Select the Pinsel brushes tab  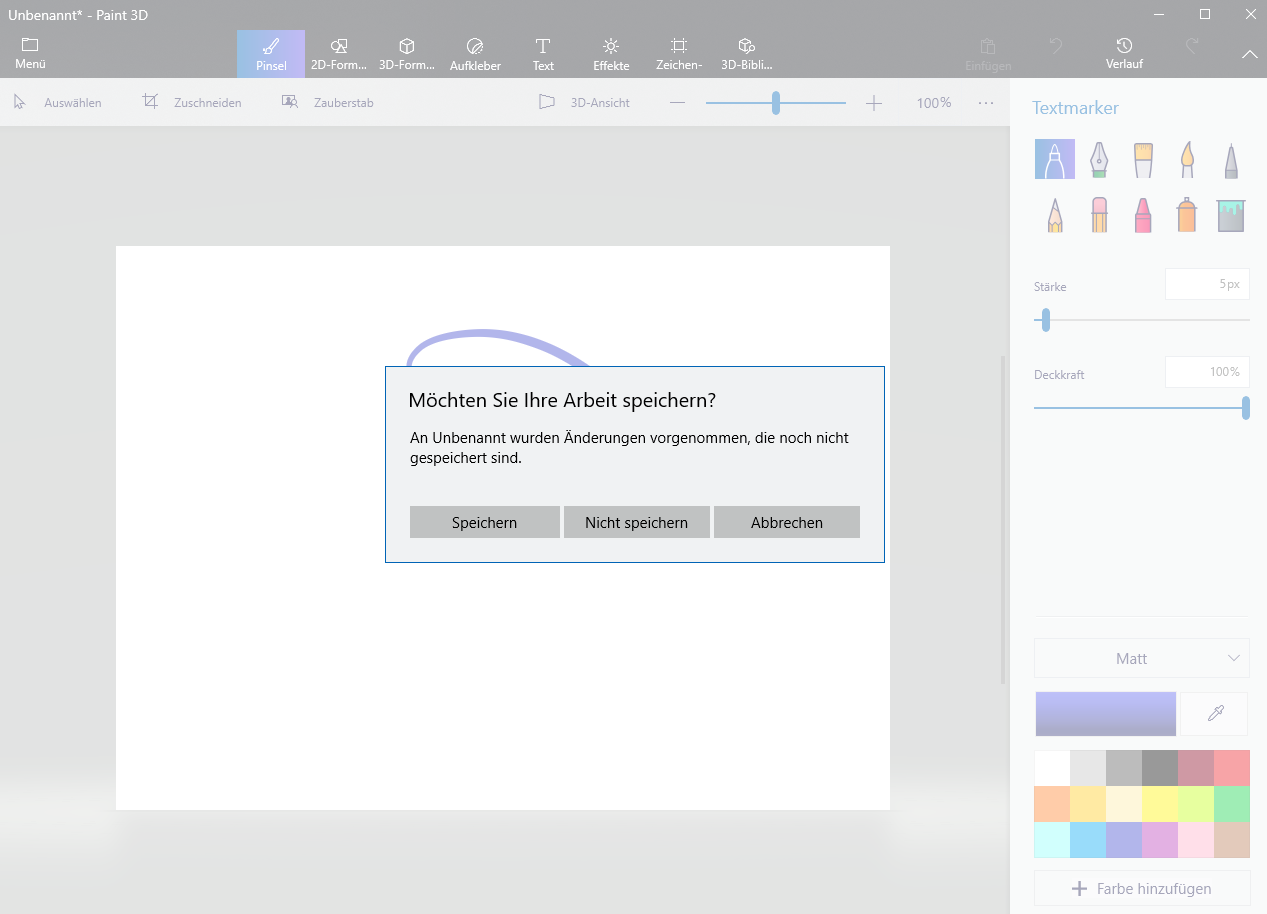point(271,54)
